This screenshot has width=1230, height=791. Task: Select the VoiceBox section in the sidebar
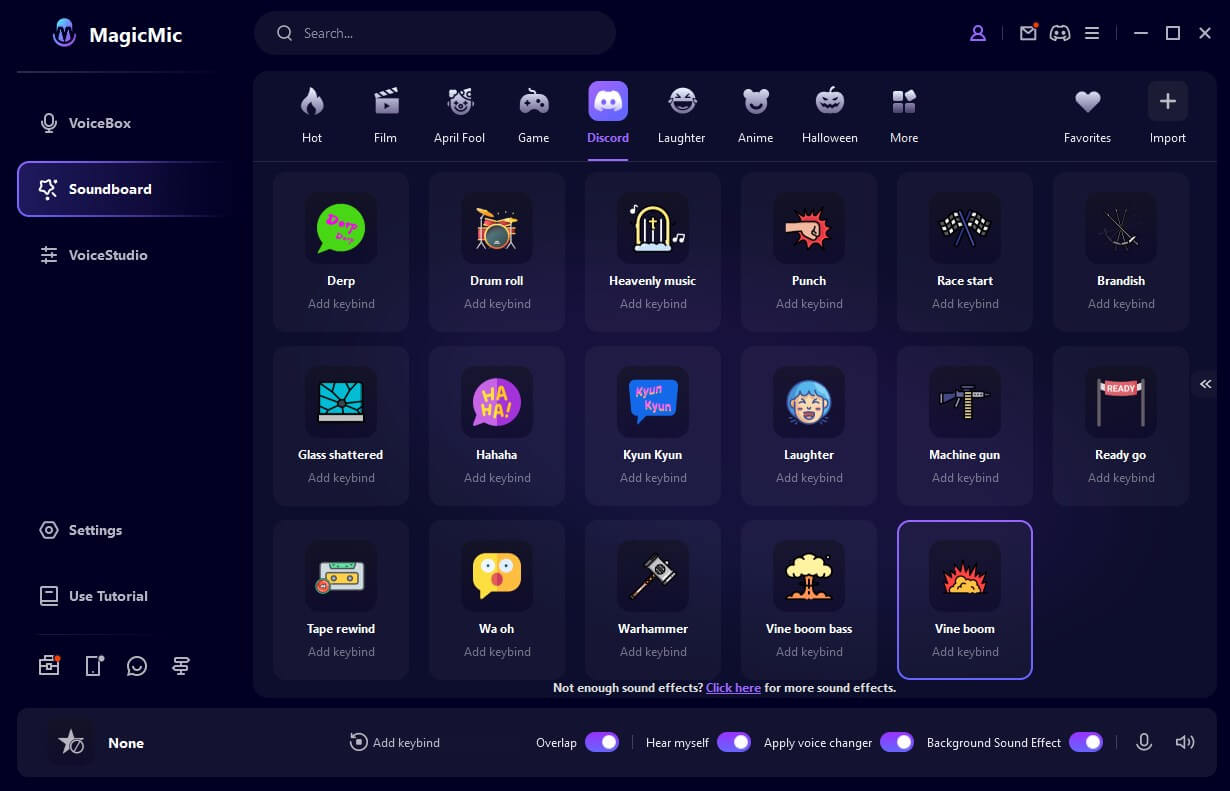tap(99, 123)
